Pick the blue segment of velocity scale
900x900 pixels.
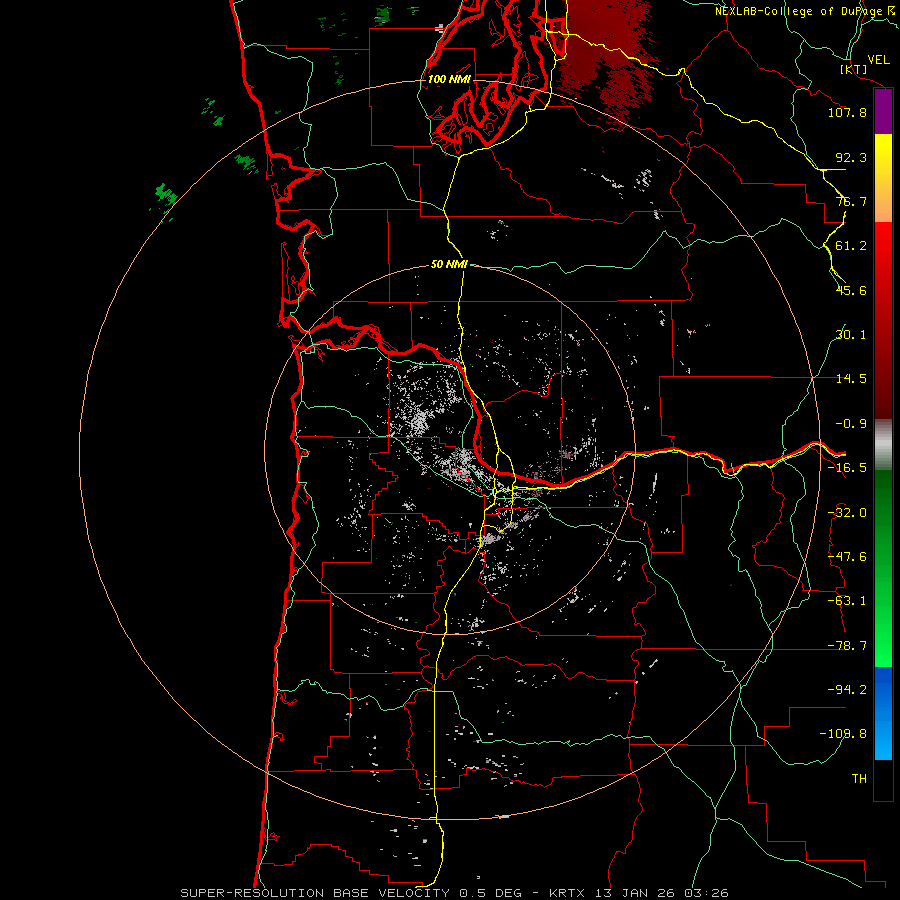(x=883, y=713)
